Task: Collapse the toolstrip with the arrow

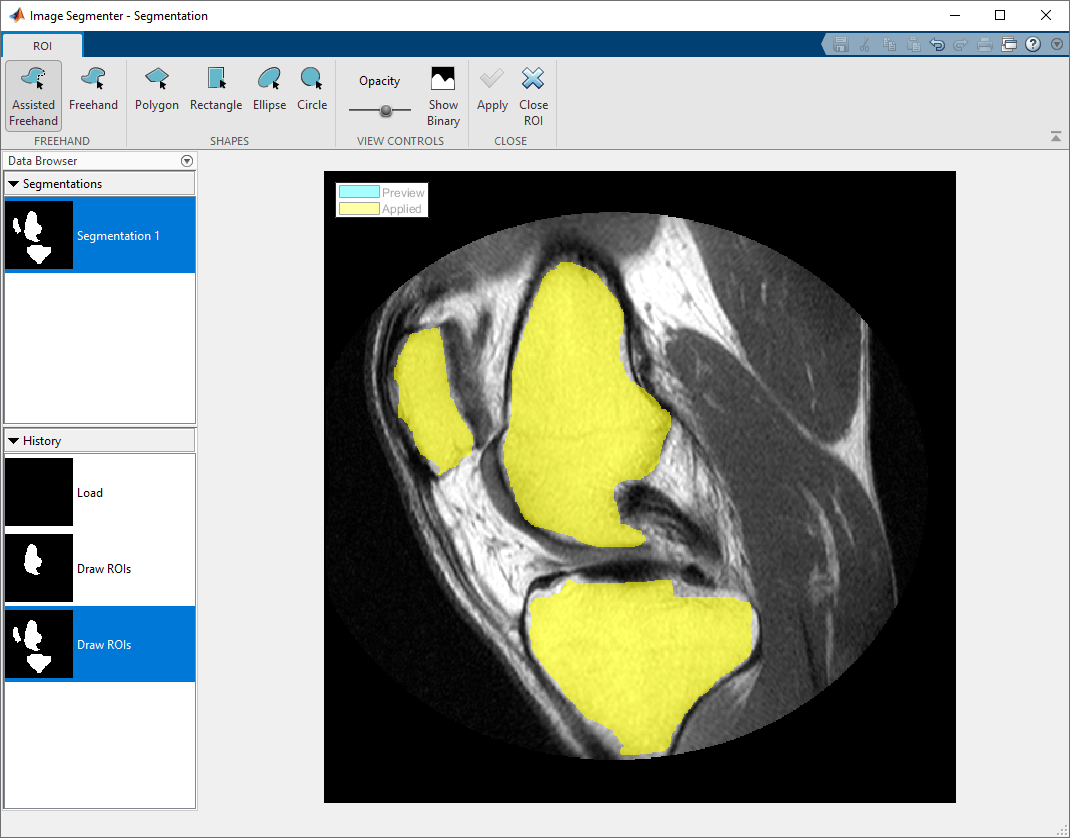Action: point(1056,136)
